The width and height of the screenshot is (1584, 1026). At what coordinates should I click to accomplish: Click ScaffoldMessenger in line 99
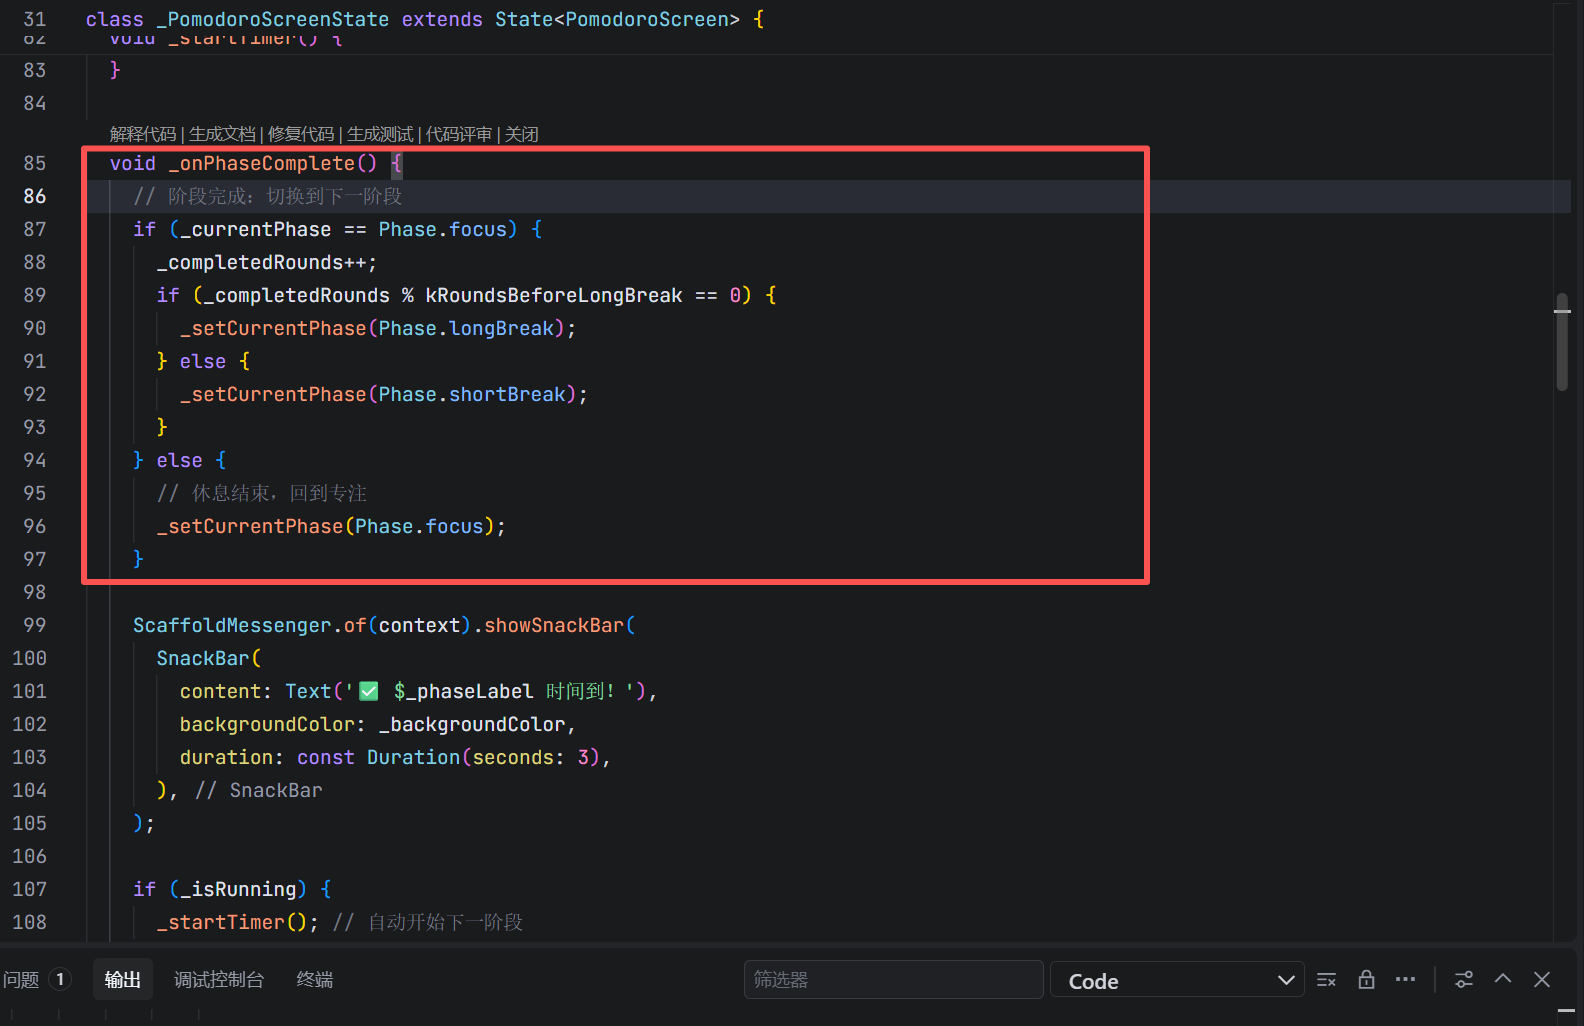click(232, 625)
